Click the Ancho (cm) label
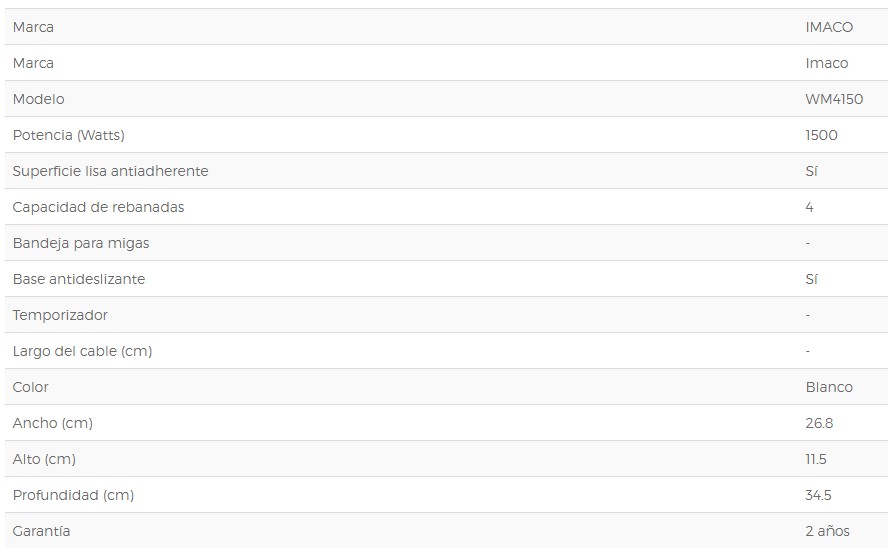The width and height of the screenshot is (888, 559). coord(52,423)
